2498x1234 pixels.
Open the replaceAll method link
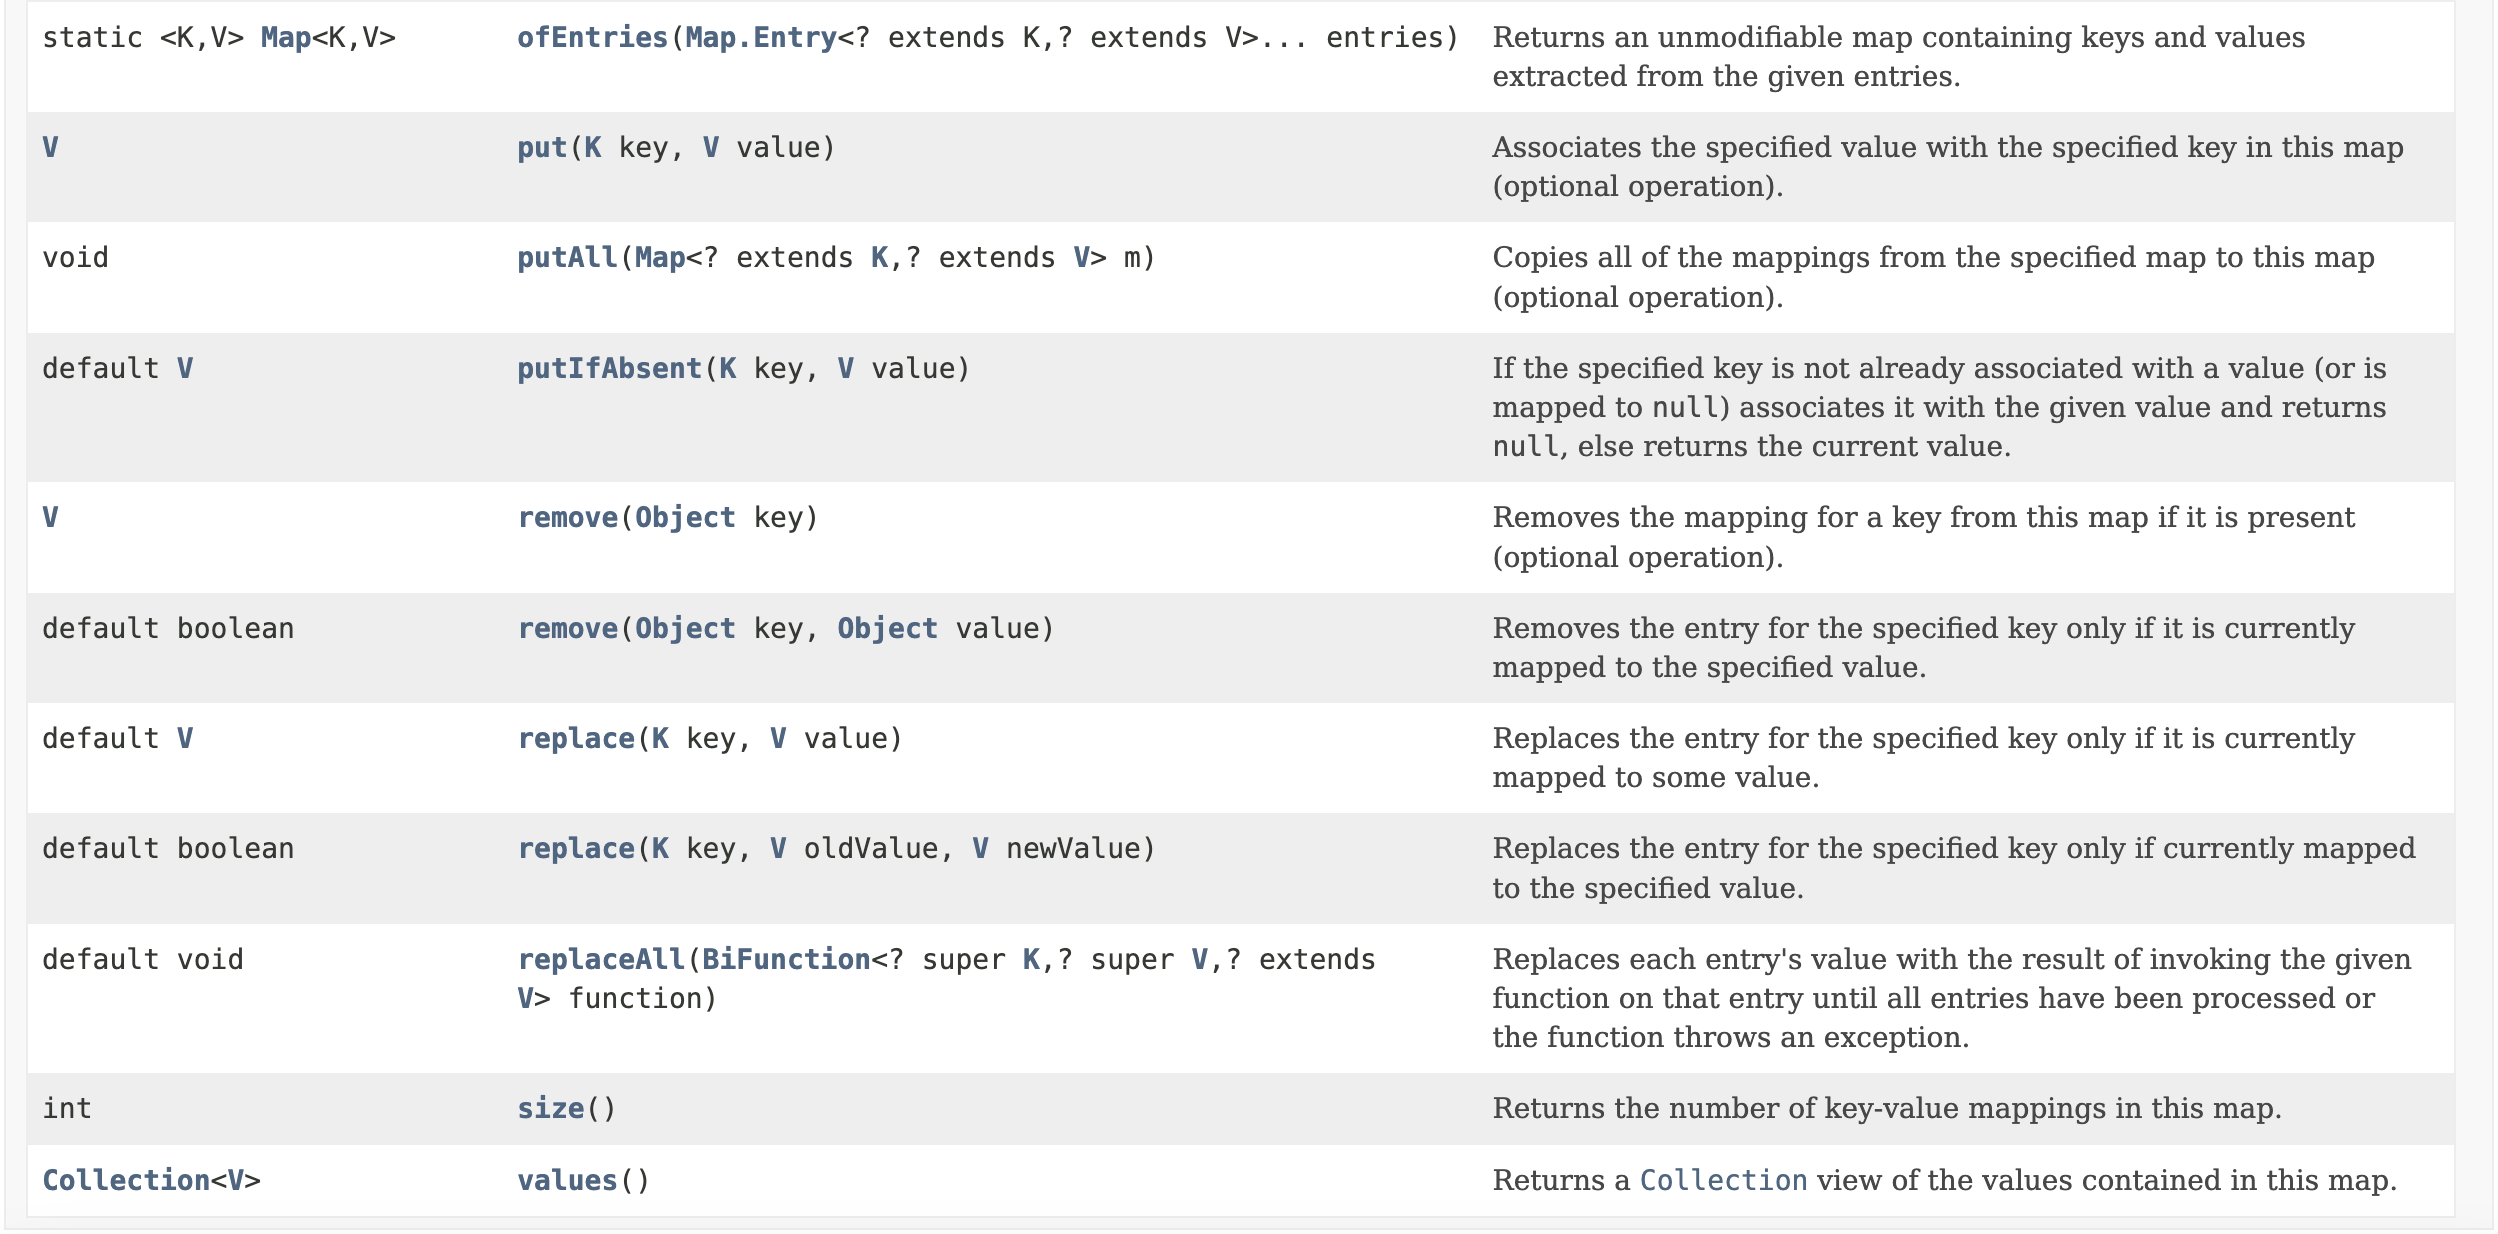[600, 960]
